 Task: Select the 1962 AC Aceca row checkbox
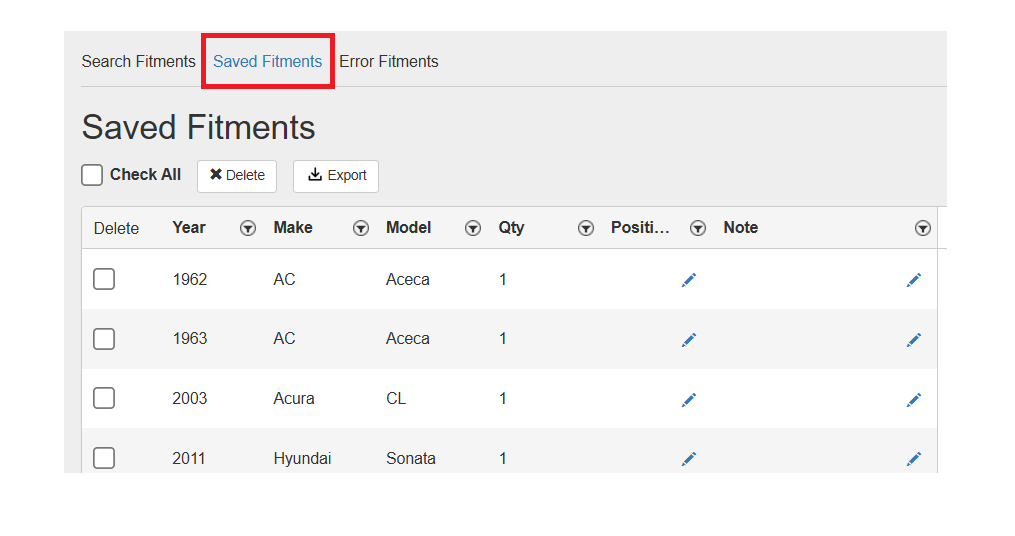click(104, 279)
